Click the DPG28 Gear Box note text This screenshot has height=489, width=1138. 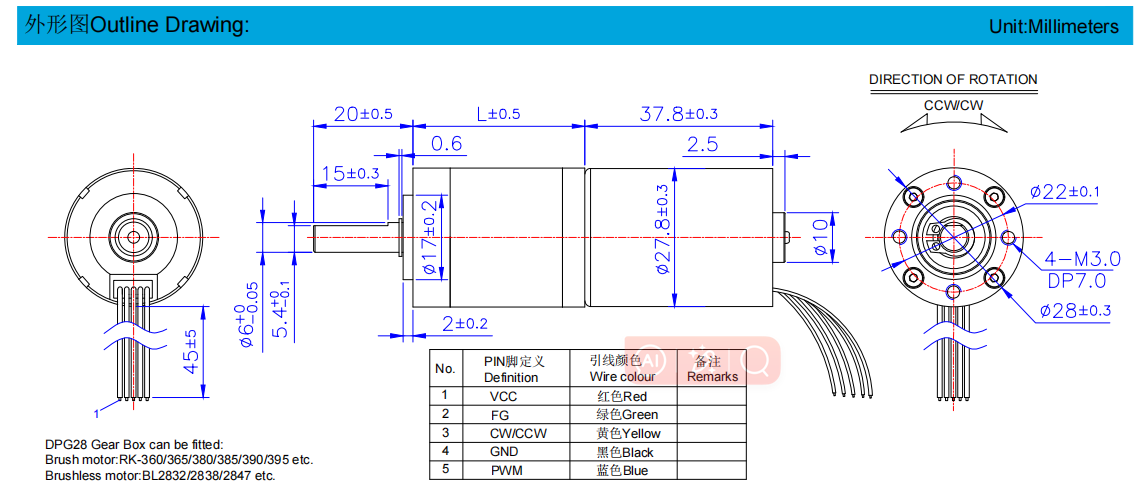(134, 444)
